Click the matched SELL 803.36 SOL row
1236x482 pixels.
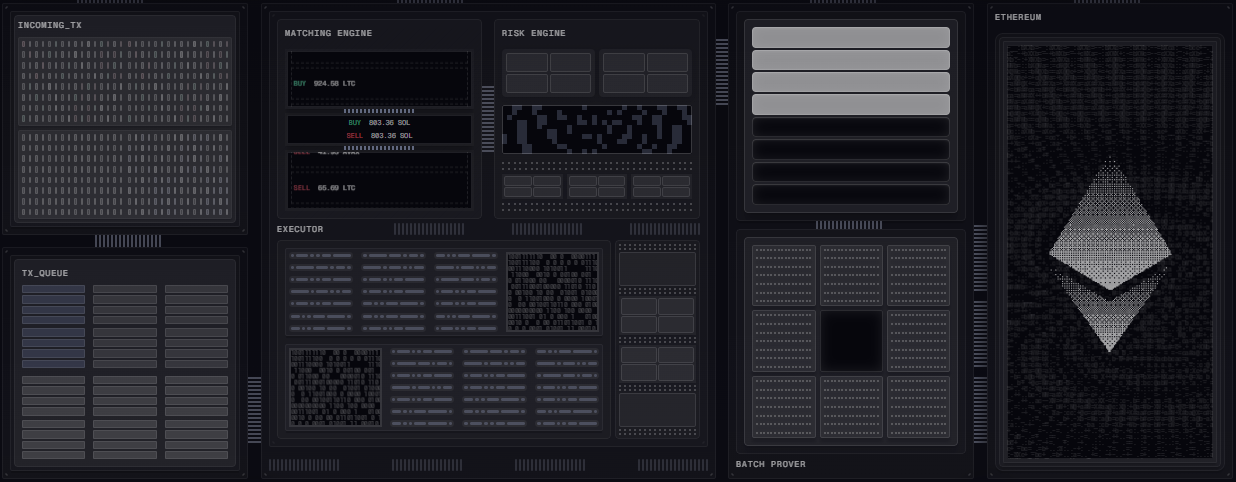pyautogui.click(x=379, y=136)
